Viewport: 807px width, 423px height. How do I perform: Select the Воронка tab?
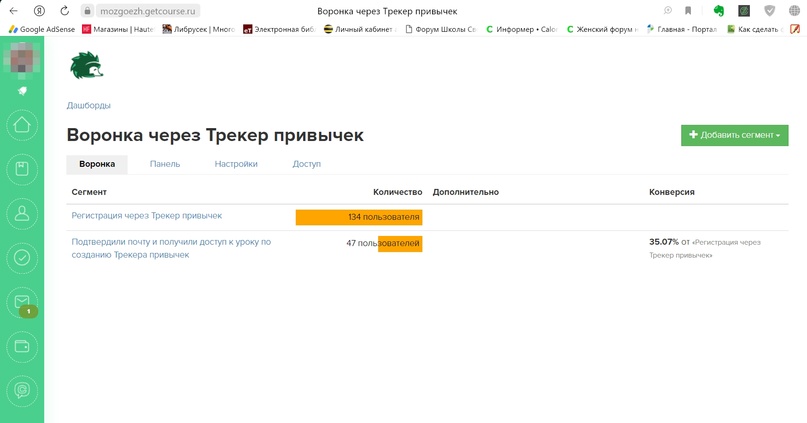coord(97,164)
